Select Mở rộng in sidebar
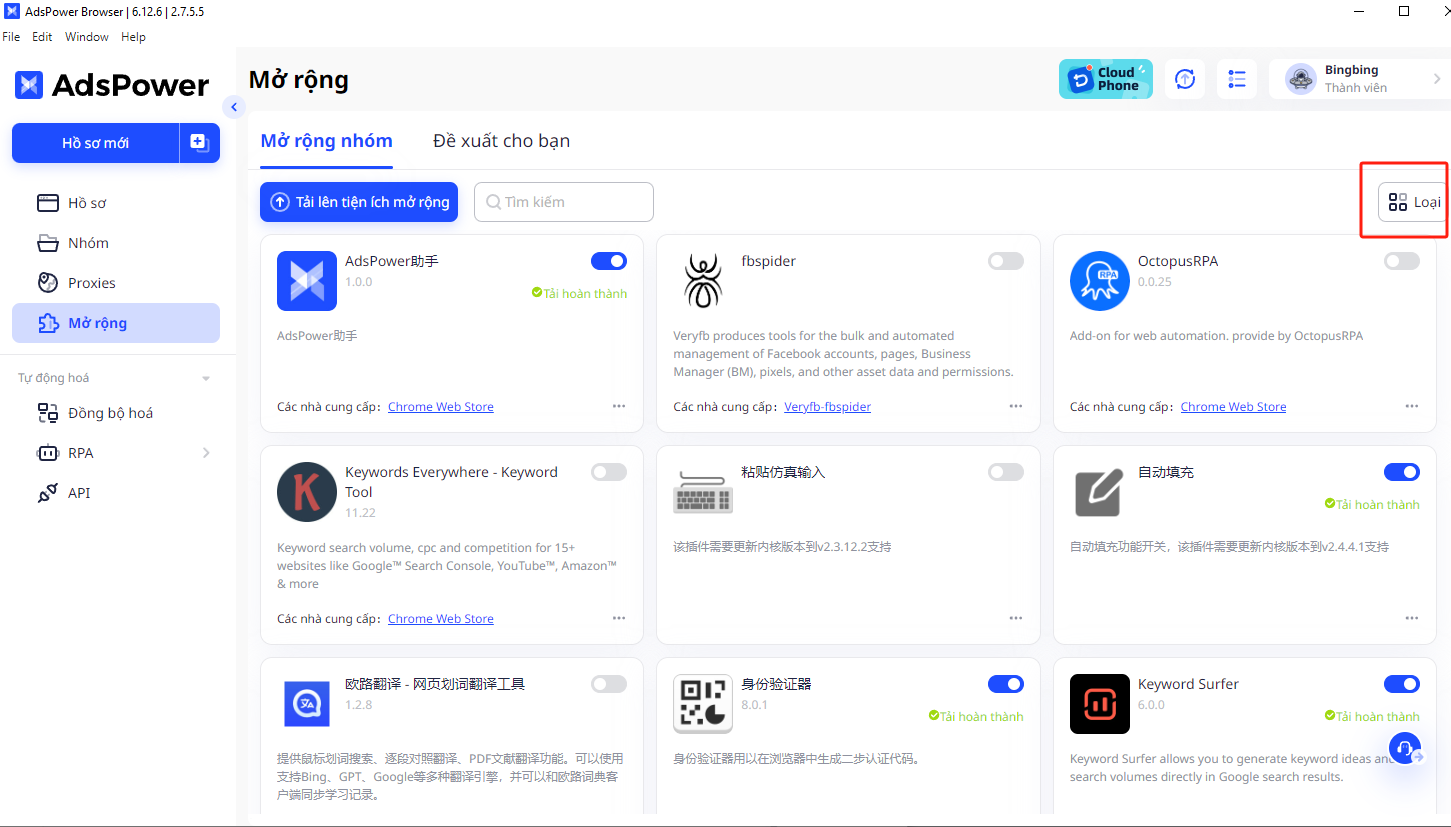Image resolution: width=1451 pixels, height=827 pixels. point(116,323)
